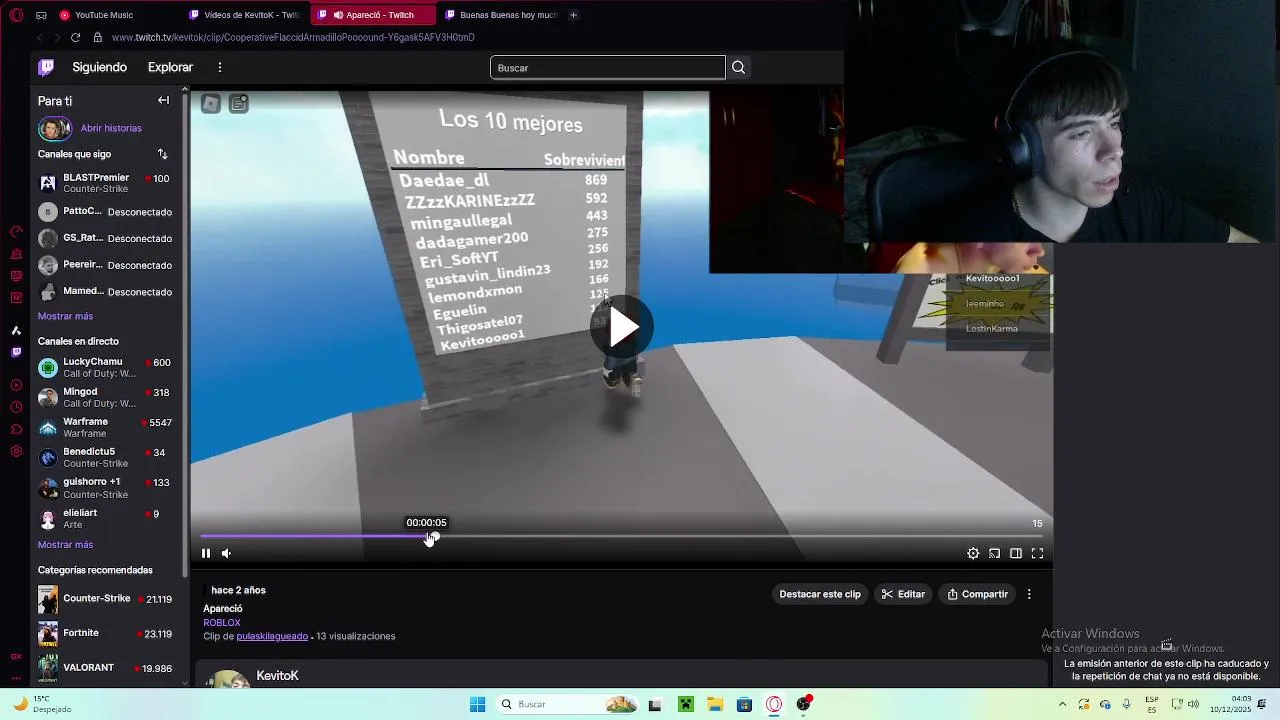Open the Explorar page
The height and width of the screenshot is (720, 1280).
pyautogui.click(x=170, y=67)
